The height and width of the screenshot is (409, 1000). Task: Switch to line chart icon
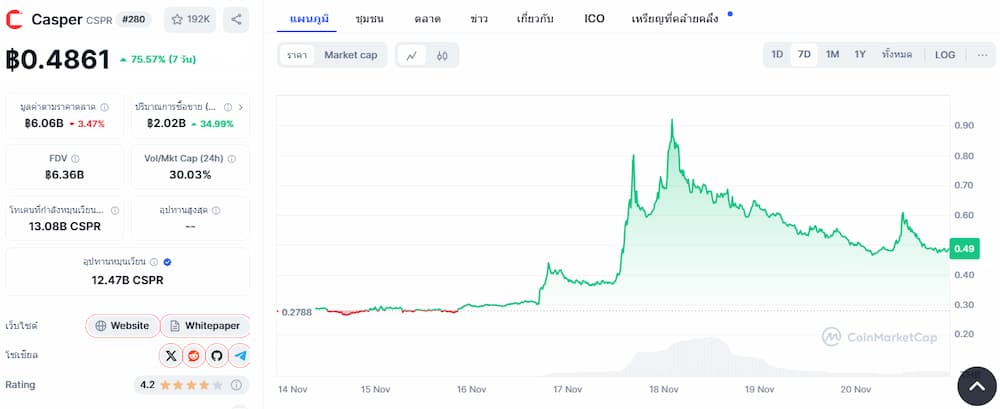pyautogui.click(x=412, y=56)
